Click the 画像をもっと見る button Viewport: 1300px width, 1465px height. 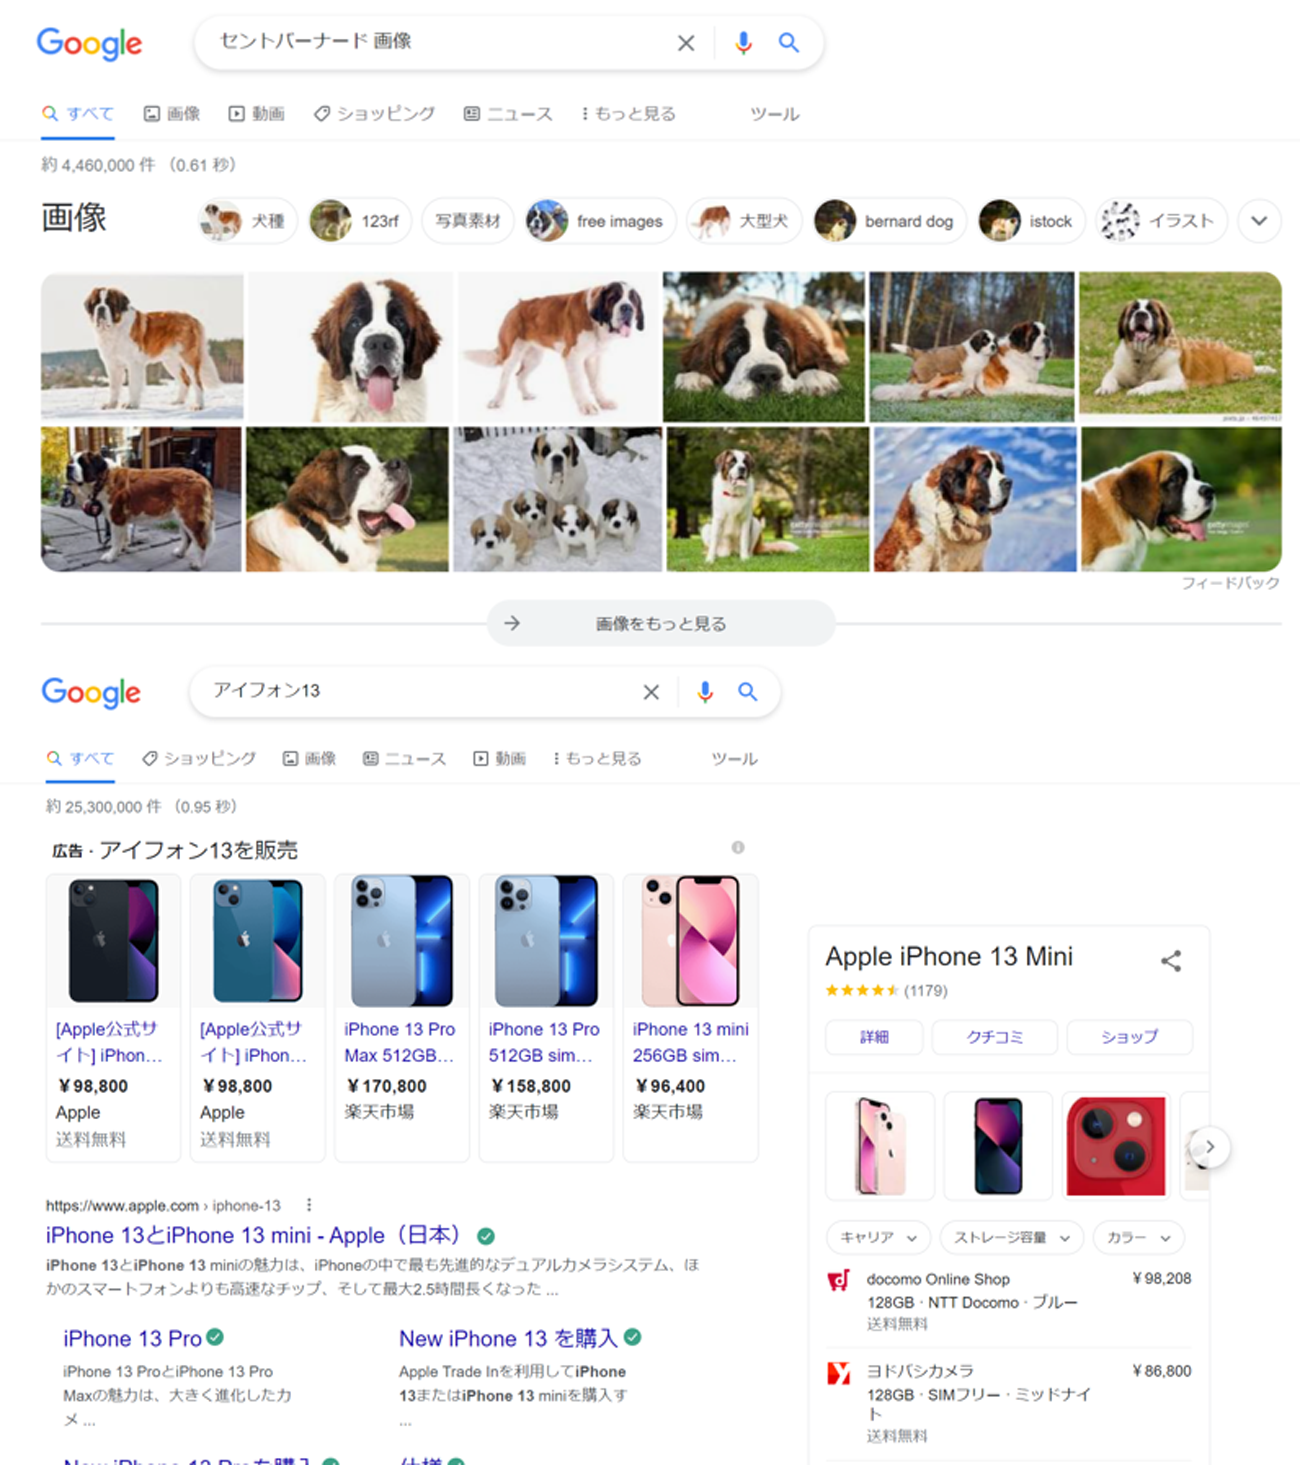(661, 623)
